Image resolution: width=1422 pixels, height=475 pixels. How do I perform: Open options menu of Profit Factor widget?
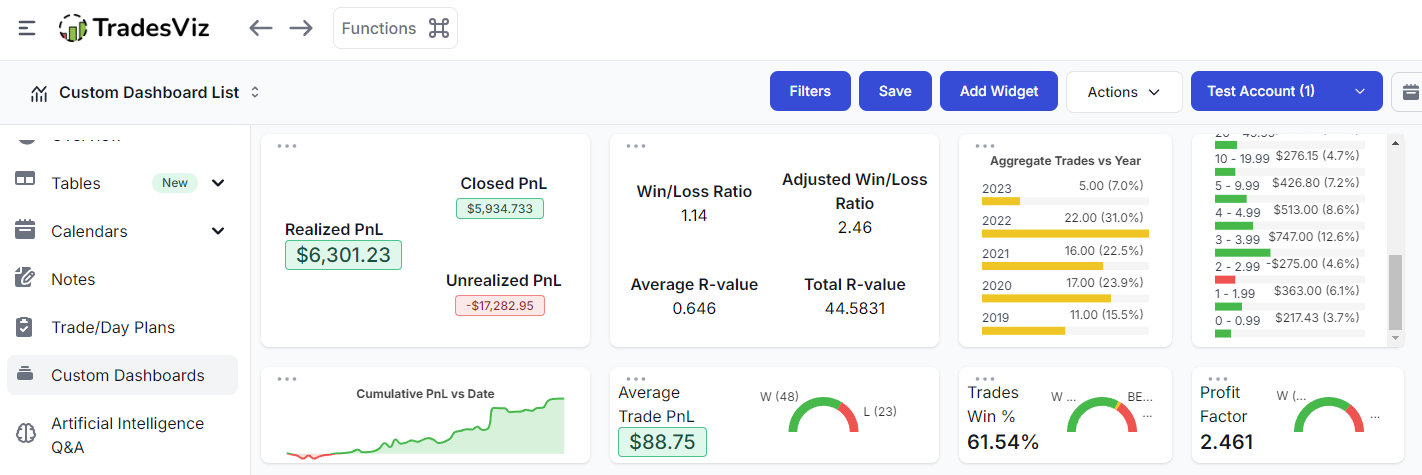(1217, 379)
